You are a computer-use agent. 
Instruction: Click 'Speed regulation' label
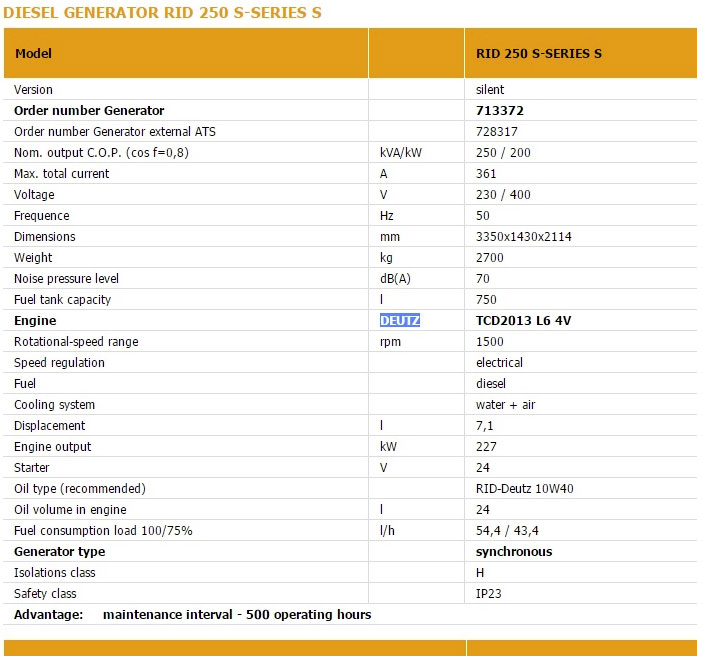point(59,362)
